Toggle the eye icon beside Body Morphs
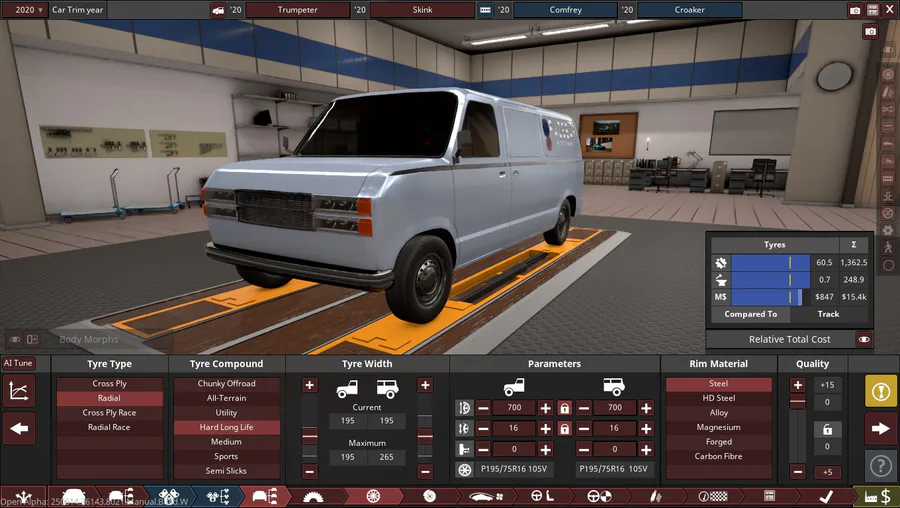 15,339
